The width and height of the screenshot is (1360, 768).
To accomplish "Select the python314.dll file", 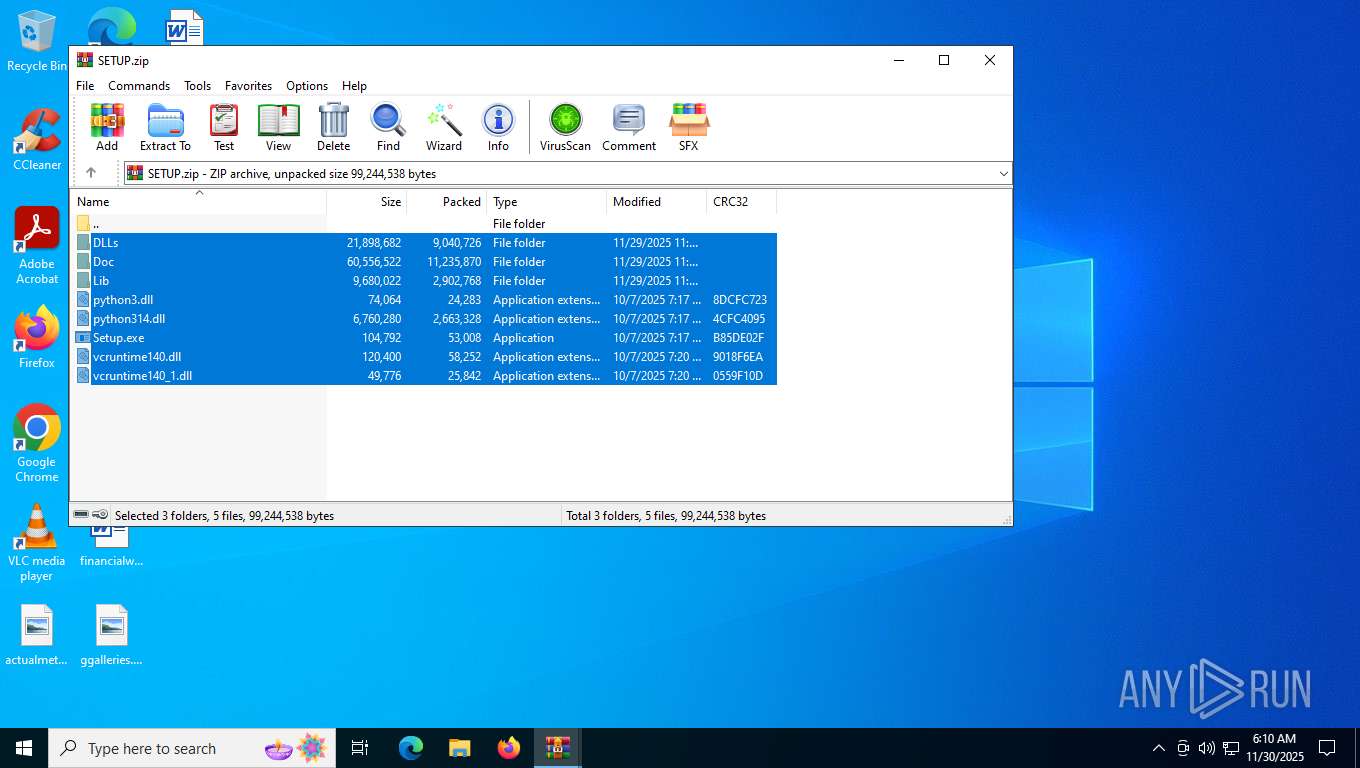I will [x=424, y=319].
